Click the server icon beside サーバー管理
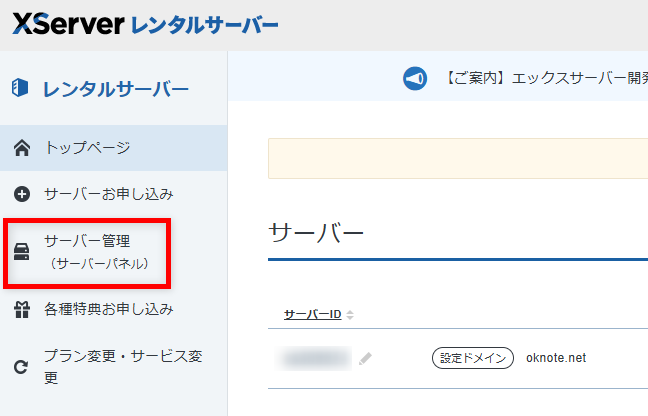This screenshot has height=416, width=648. click(21, 252)
